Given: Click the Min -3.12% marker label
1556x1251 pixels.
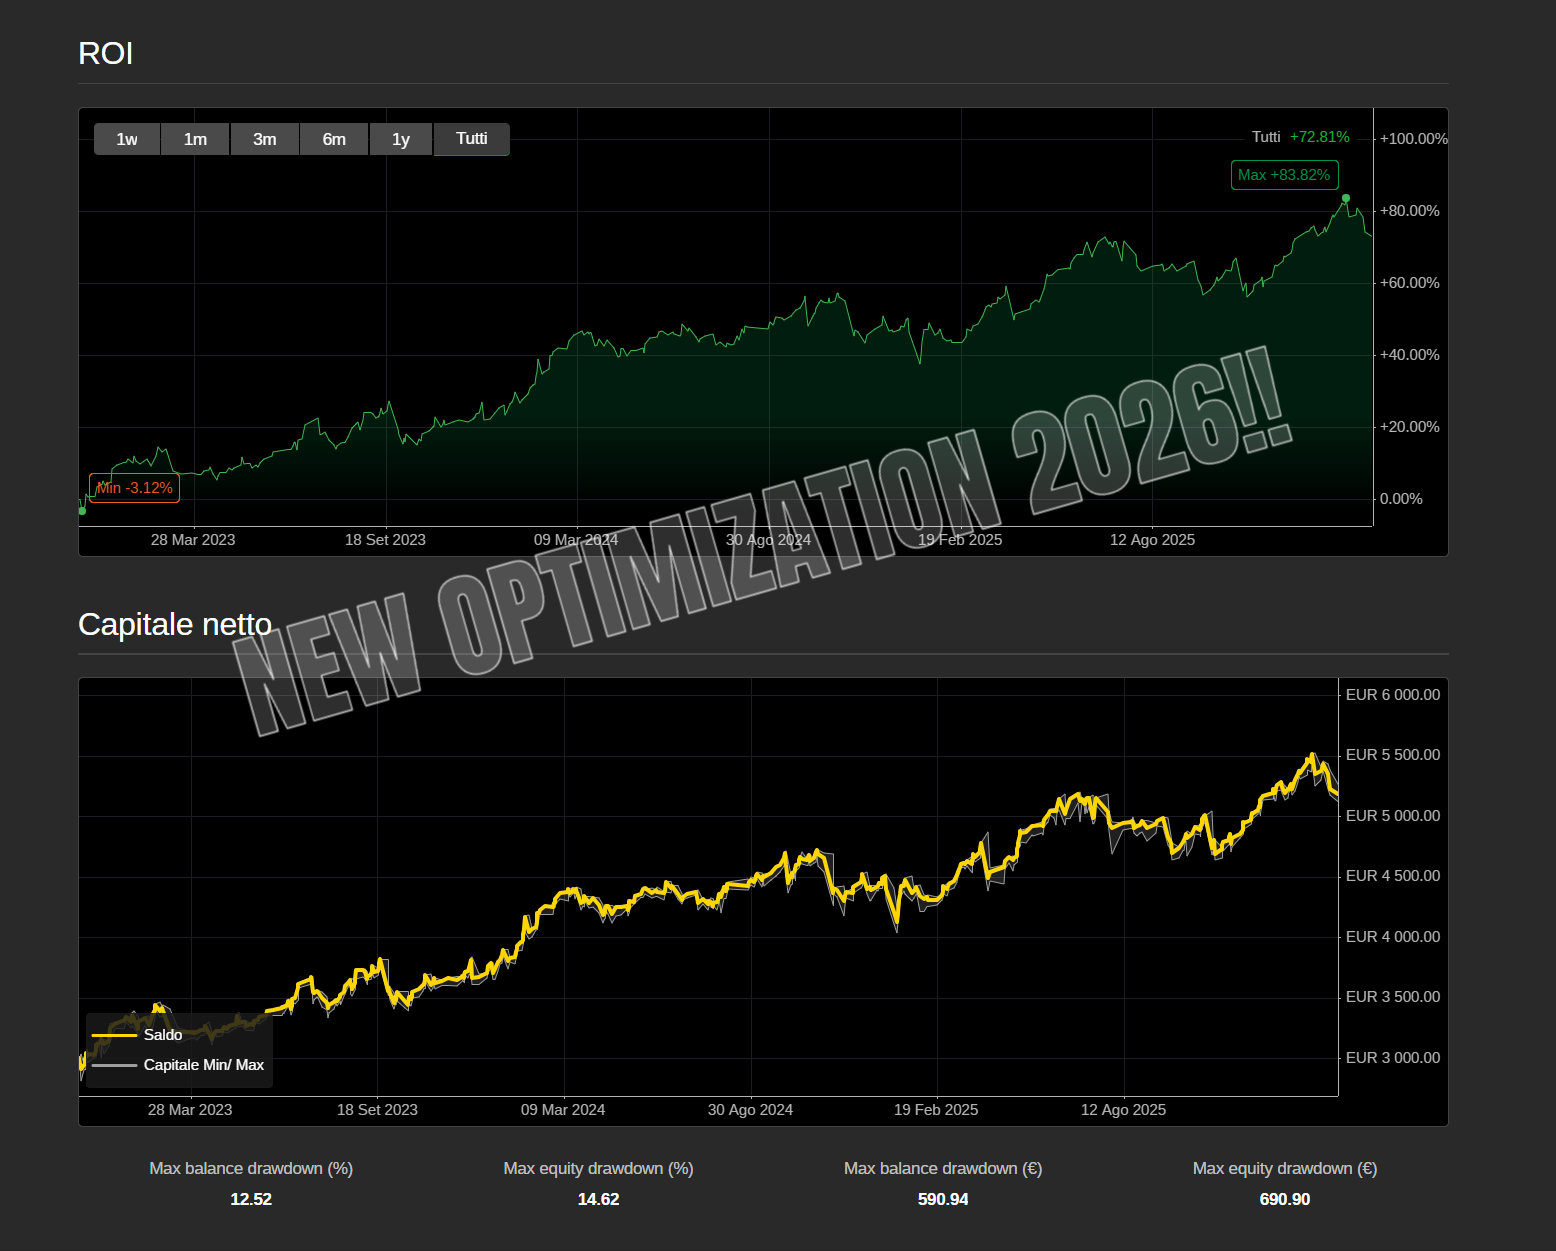Looking at the screenshot, I should pos(134,488).
